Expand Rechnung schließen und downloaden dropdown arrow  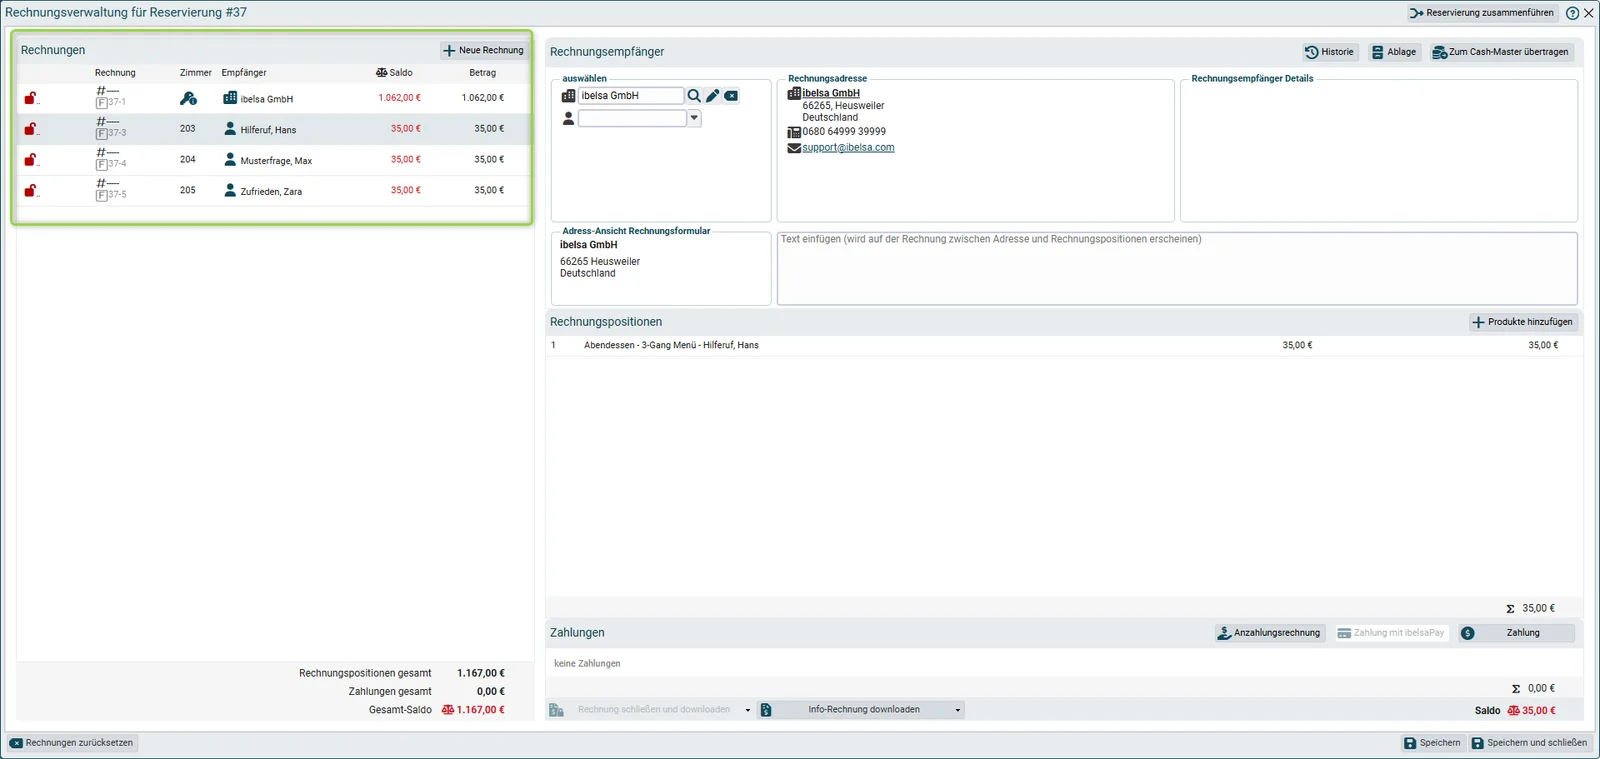click(748, 710)
